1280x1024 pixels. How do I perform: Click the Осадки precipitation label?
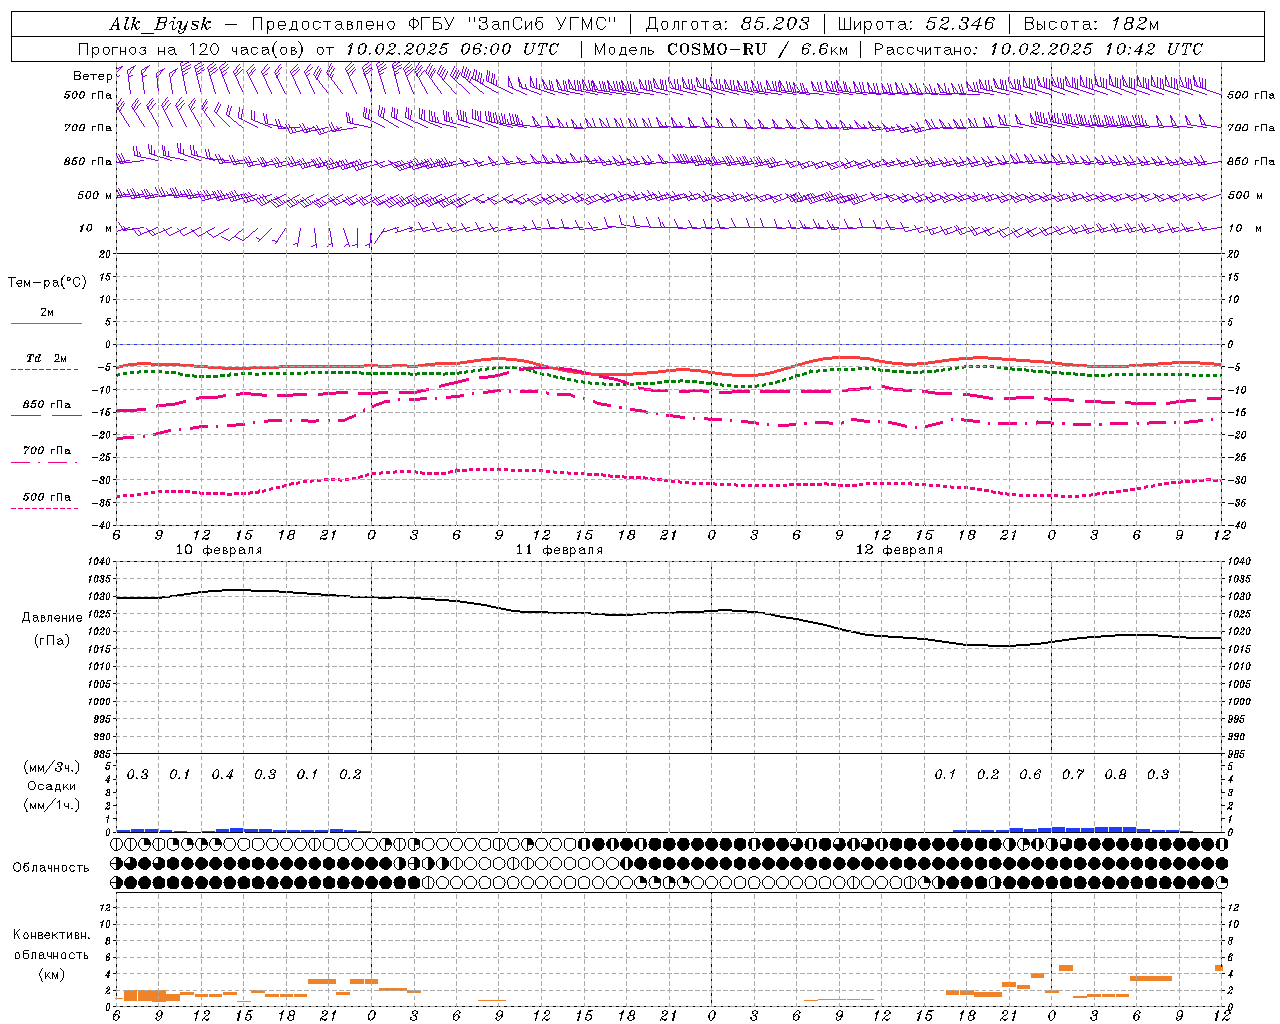[x=52, y=786]
